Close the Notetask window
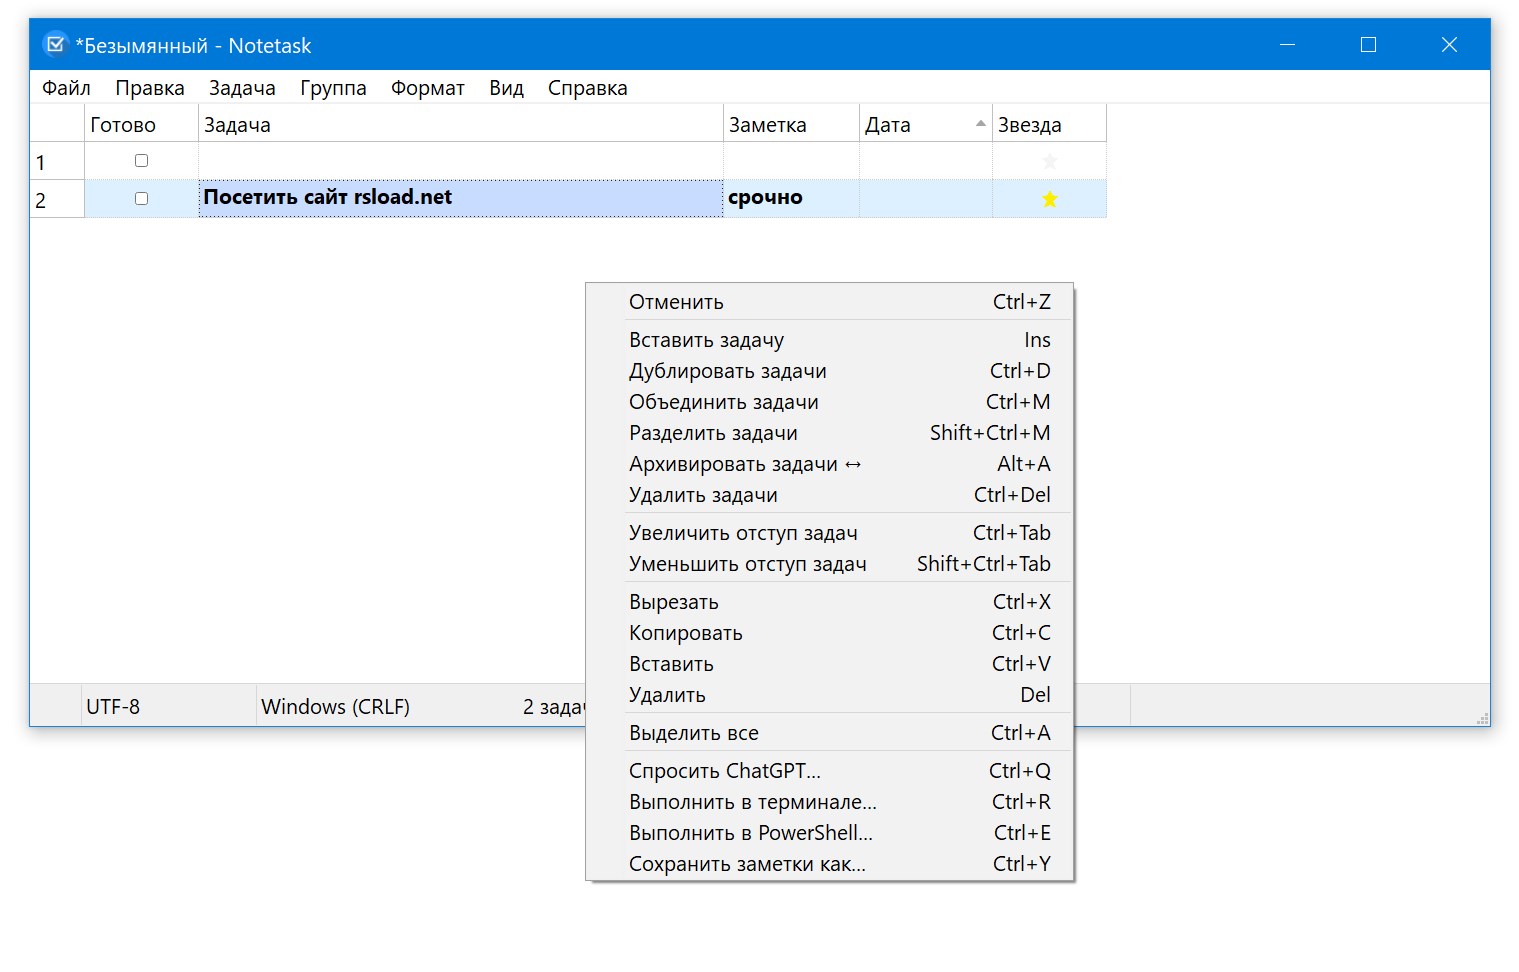The width and height of the screenshot is (1519, 972). (x=1449, y=45)
